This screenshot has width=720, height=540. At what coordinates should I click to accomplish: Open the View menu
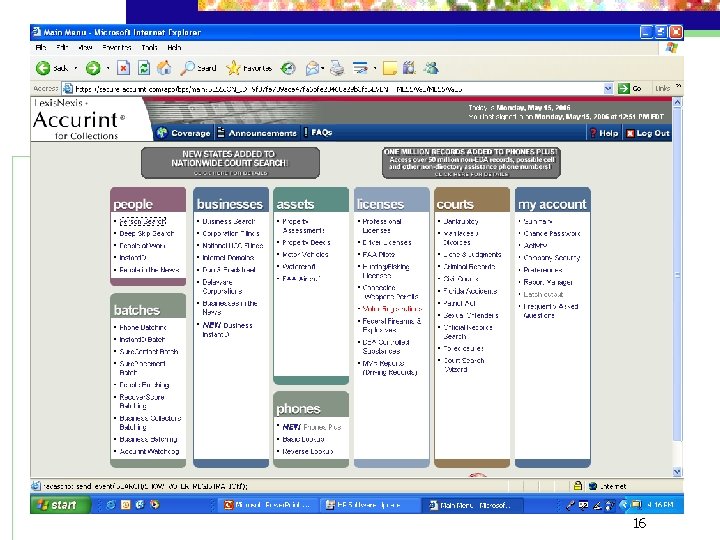click(85, 47)
